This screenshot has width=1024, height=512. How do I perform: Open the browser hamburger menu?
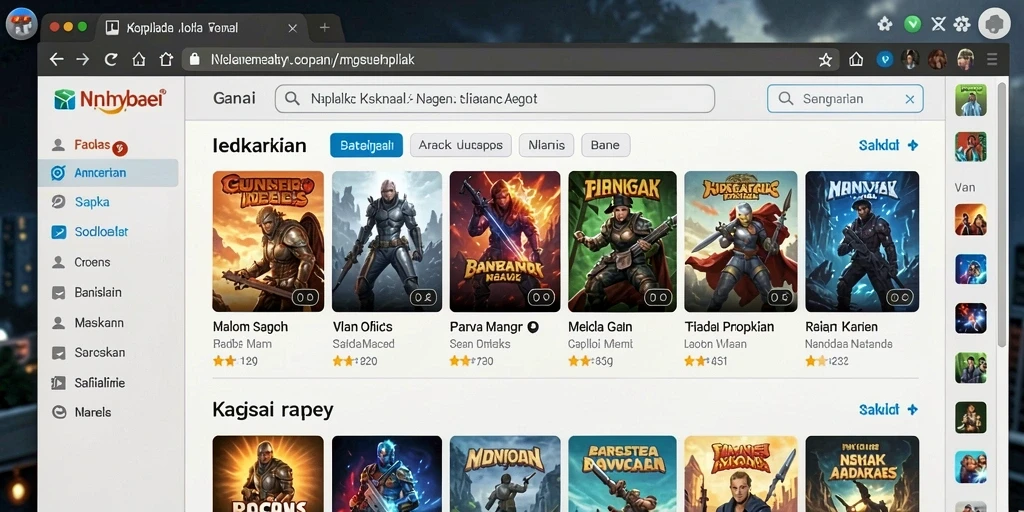(x=993, y=60)
